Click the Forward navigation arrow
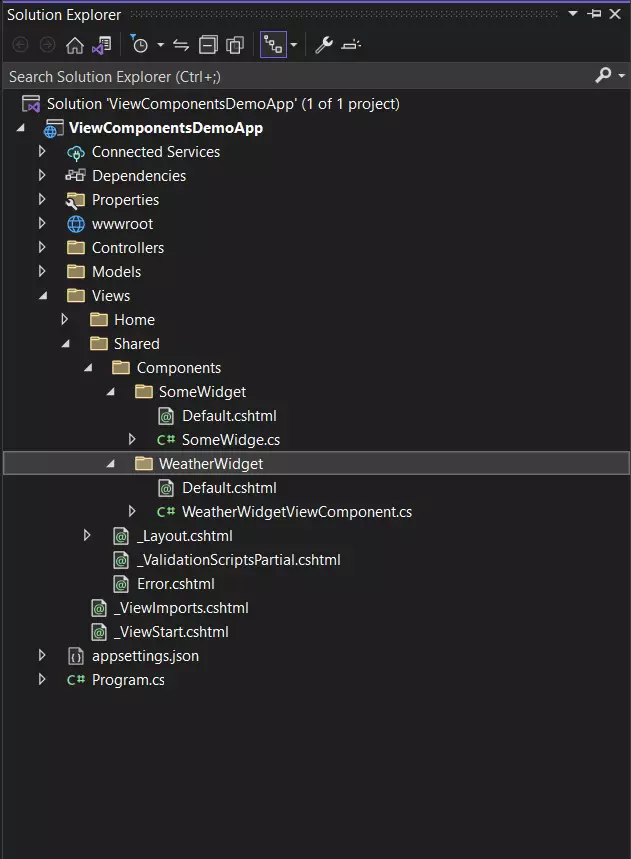 [x=48, y=45]
